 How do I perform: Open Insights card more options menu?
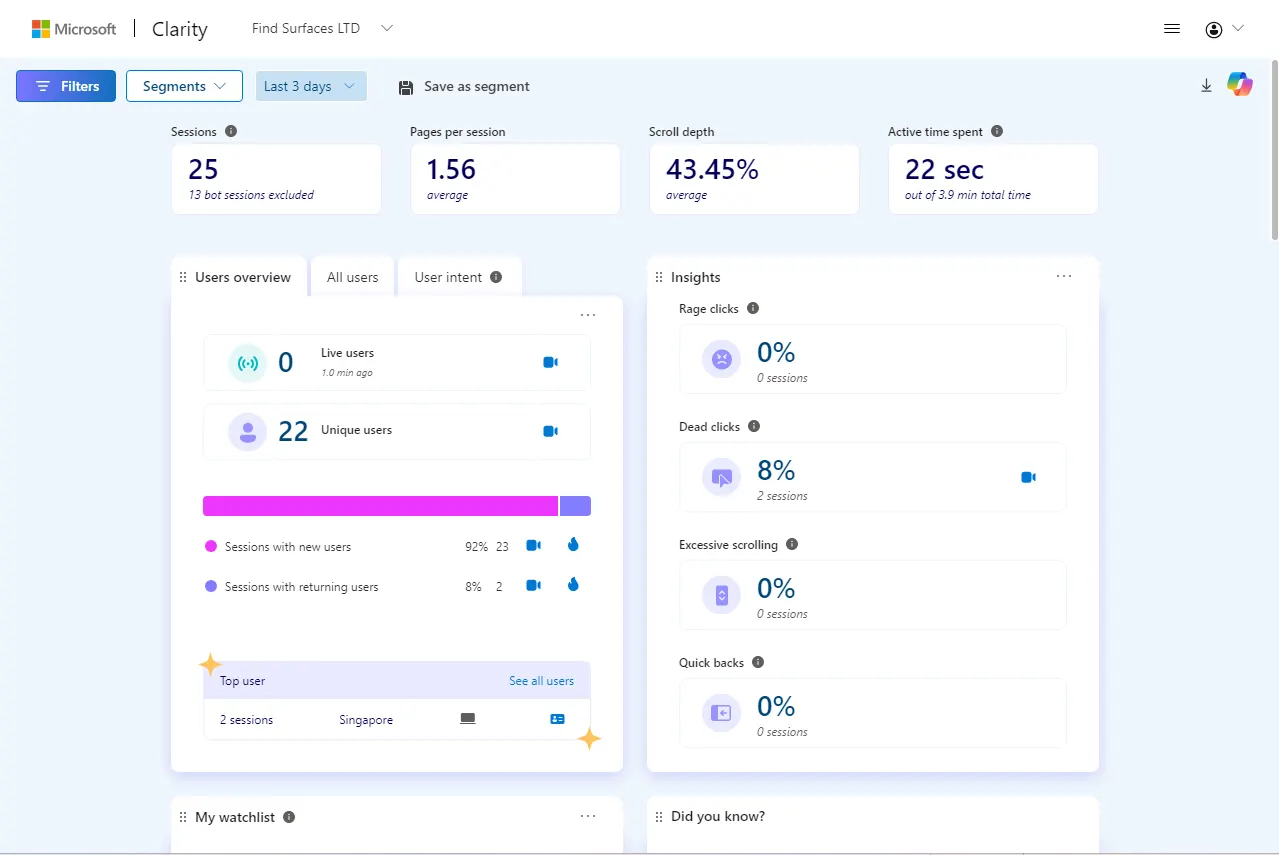coord(1064,276)
